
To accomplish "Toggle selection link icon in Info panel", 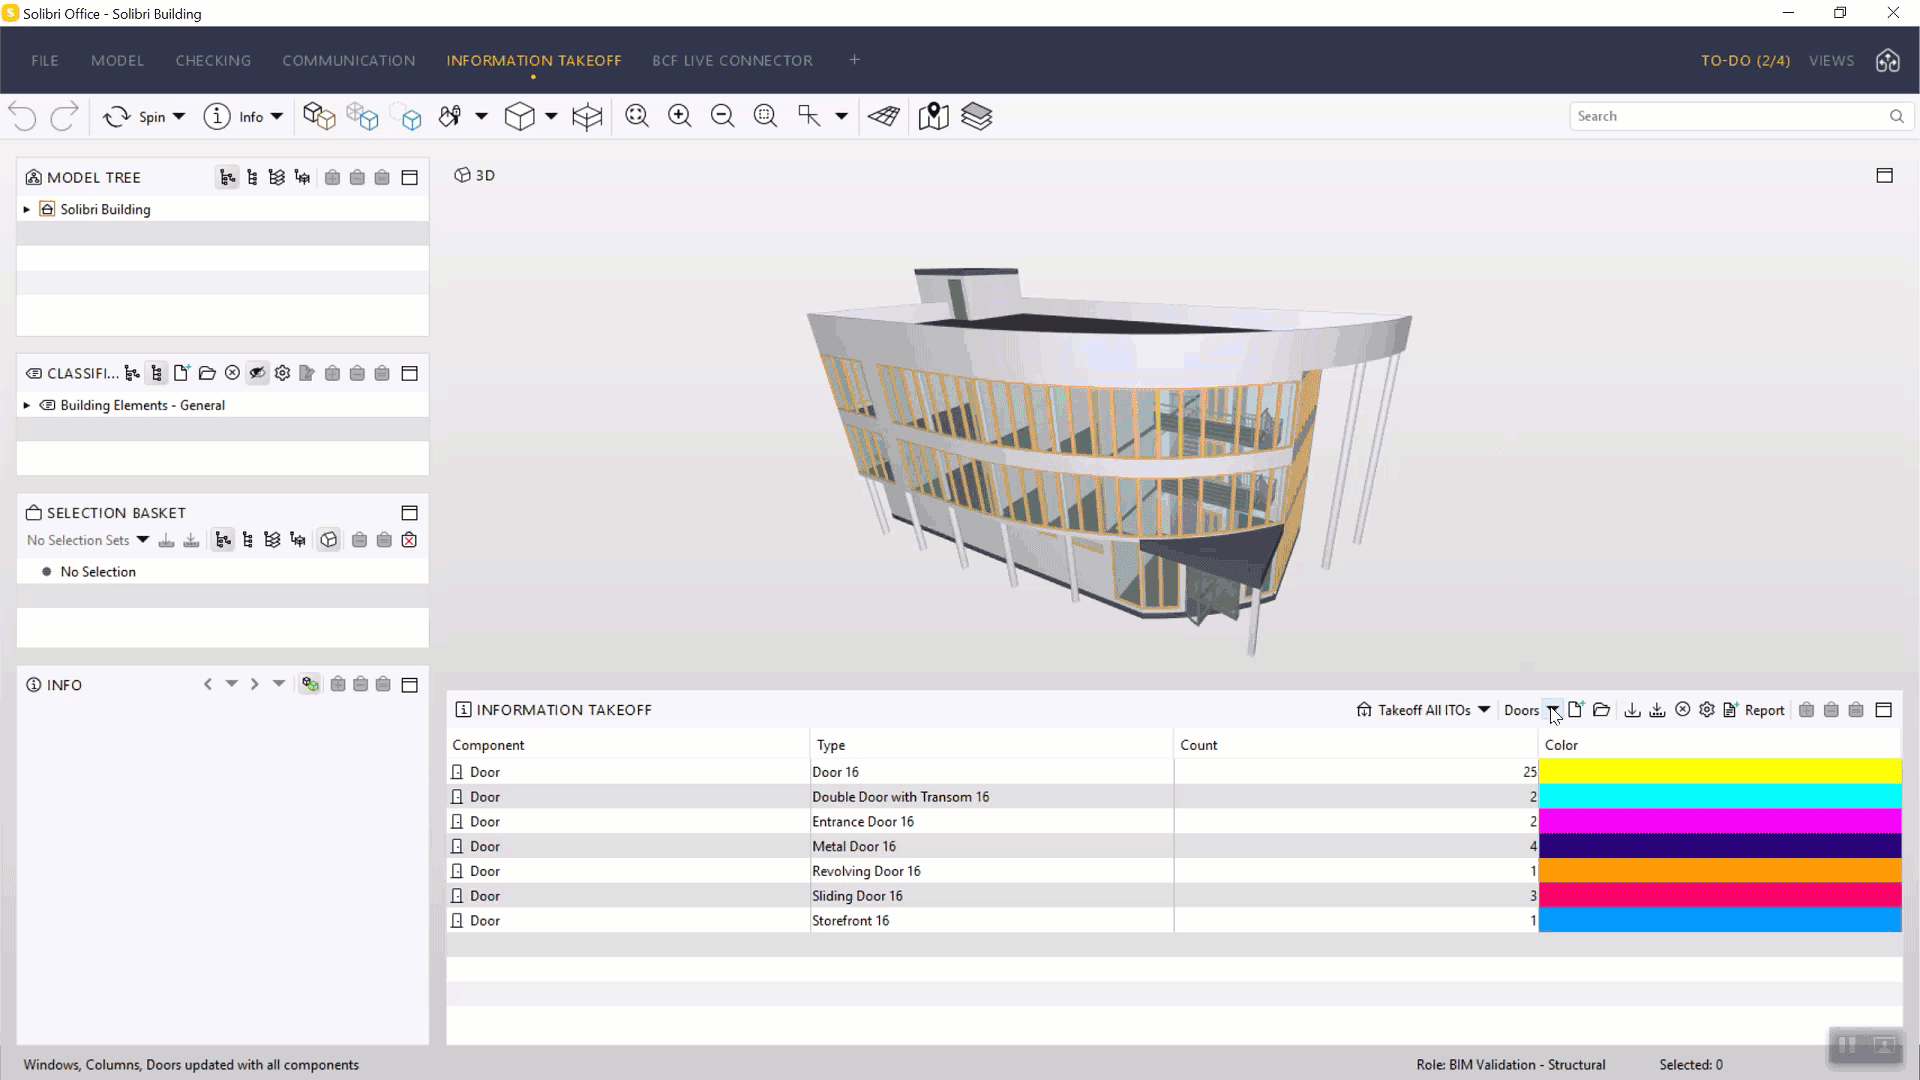I will (x=310, y=685).
